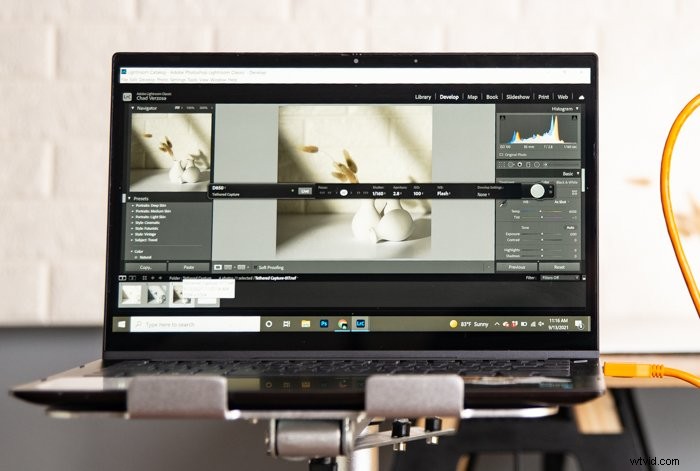Open the weather widget showing 83°F Sunny

pos(469,324)
